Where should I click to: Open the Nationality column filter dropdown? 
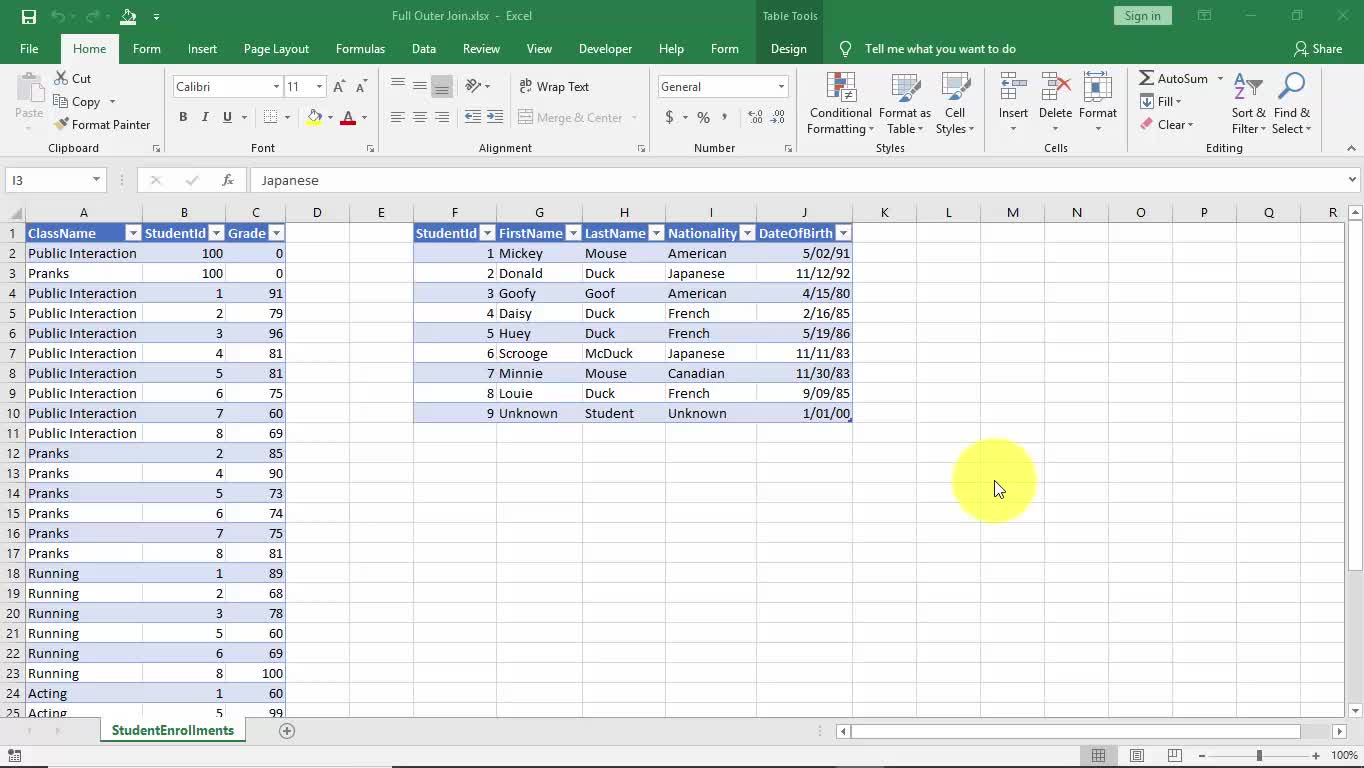pyautogui.click(x=746, y=233)
